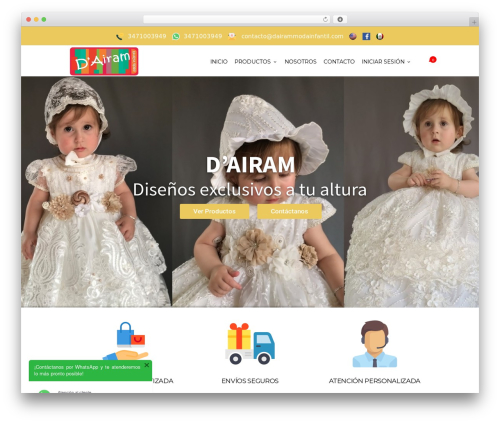Click the browser address bar

click(237, 19)
